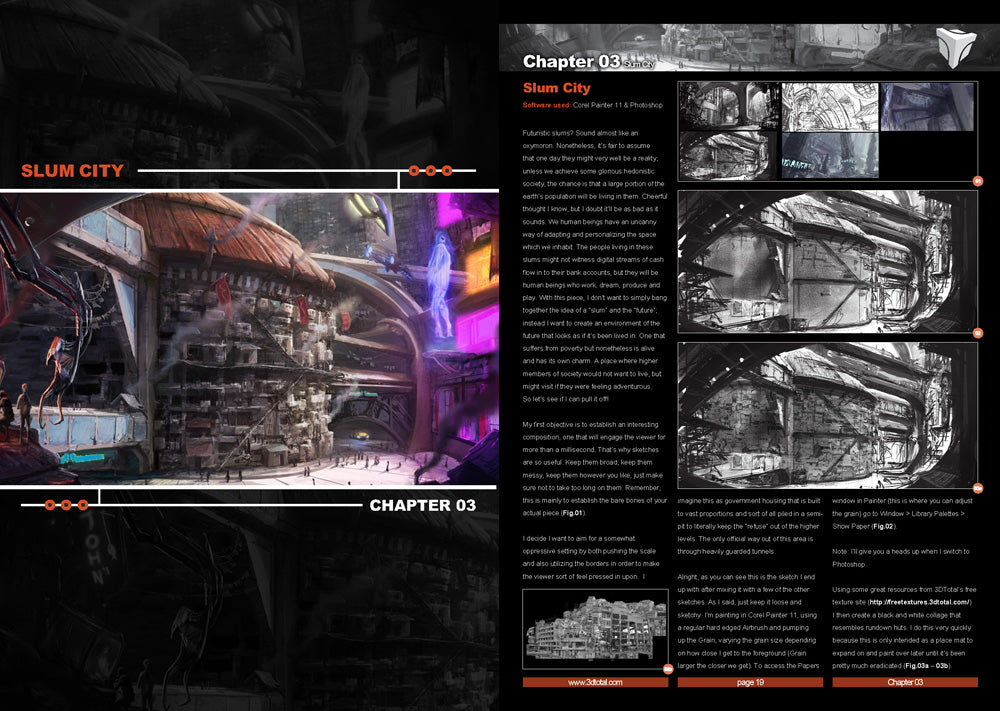The image size is (1000, 711).
Task: Open the black and white huts collage image
Action: pyautogui.click(x=595, y=628)
